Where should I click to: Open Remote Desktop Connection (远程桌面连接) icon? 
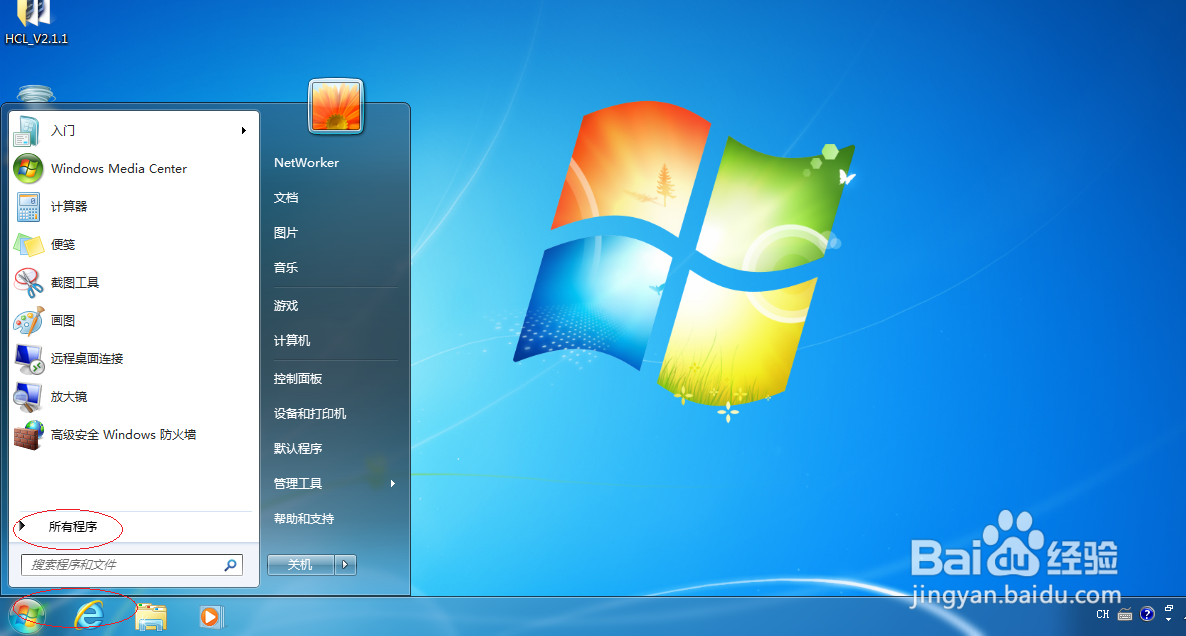pos(29,358)
